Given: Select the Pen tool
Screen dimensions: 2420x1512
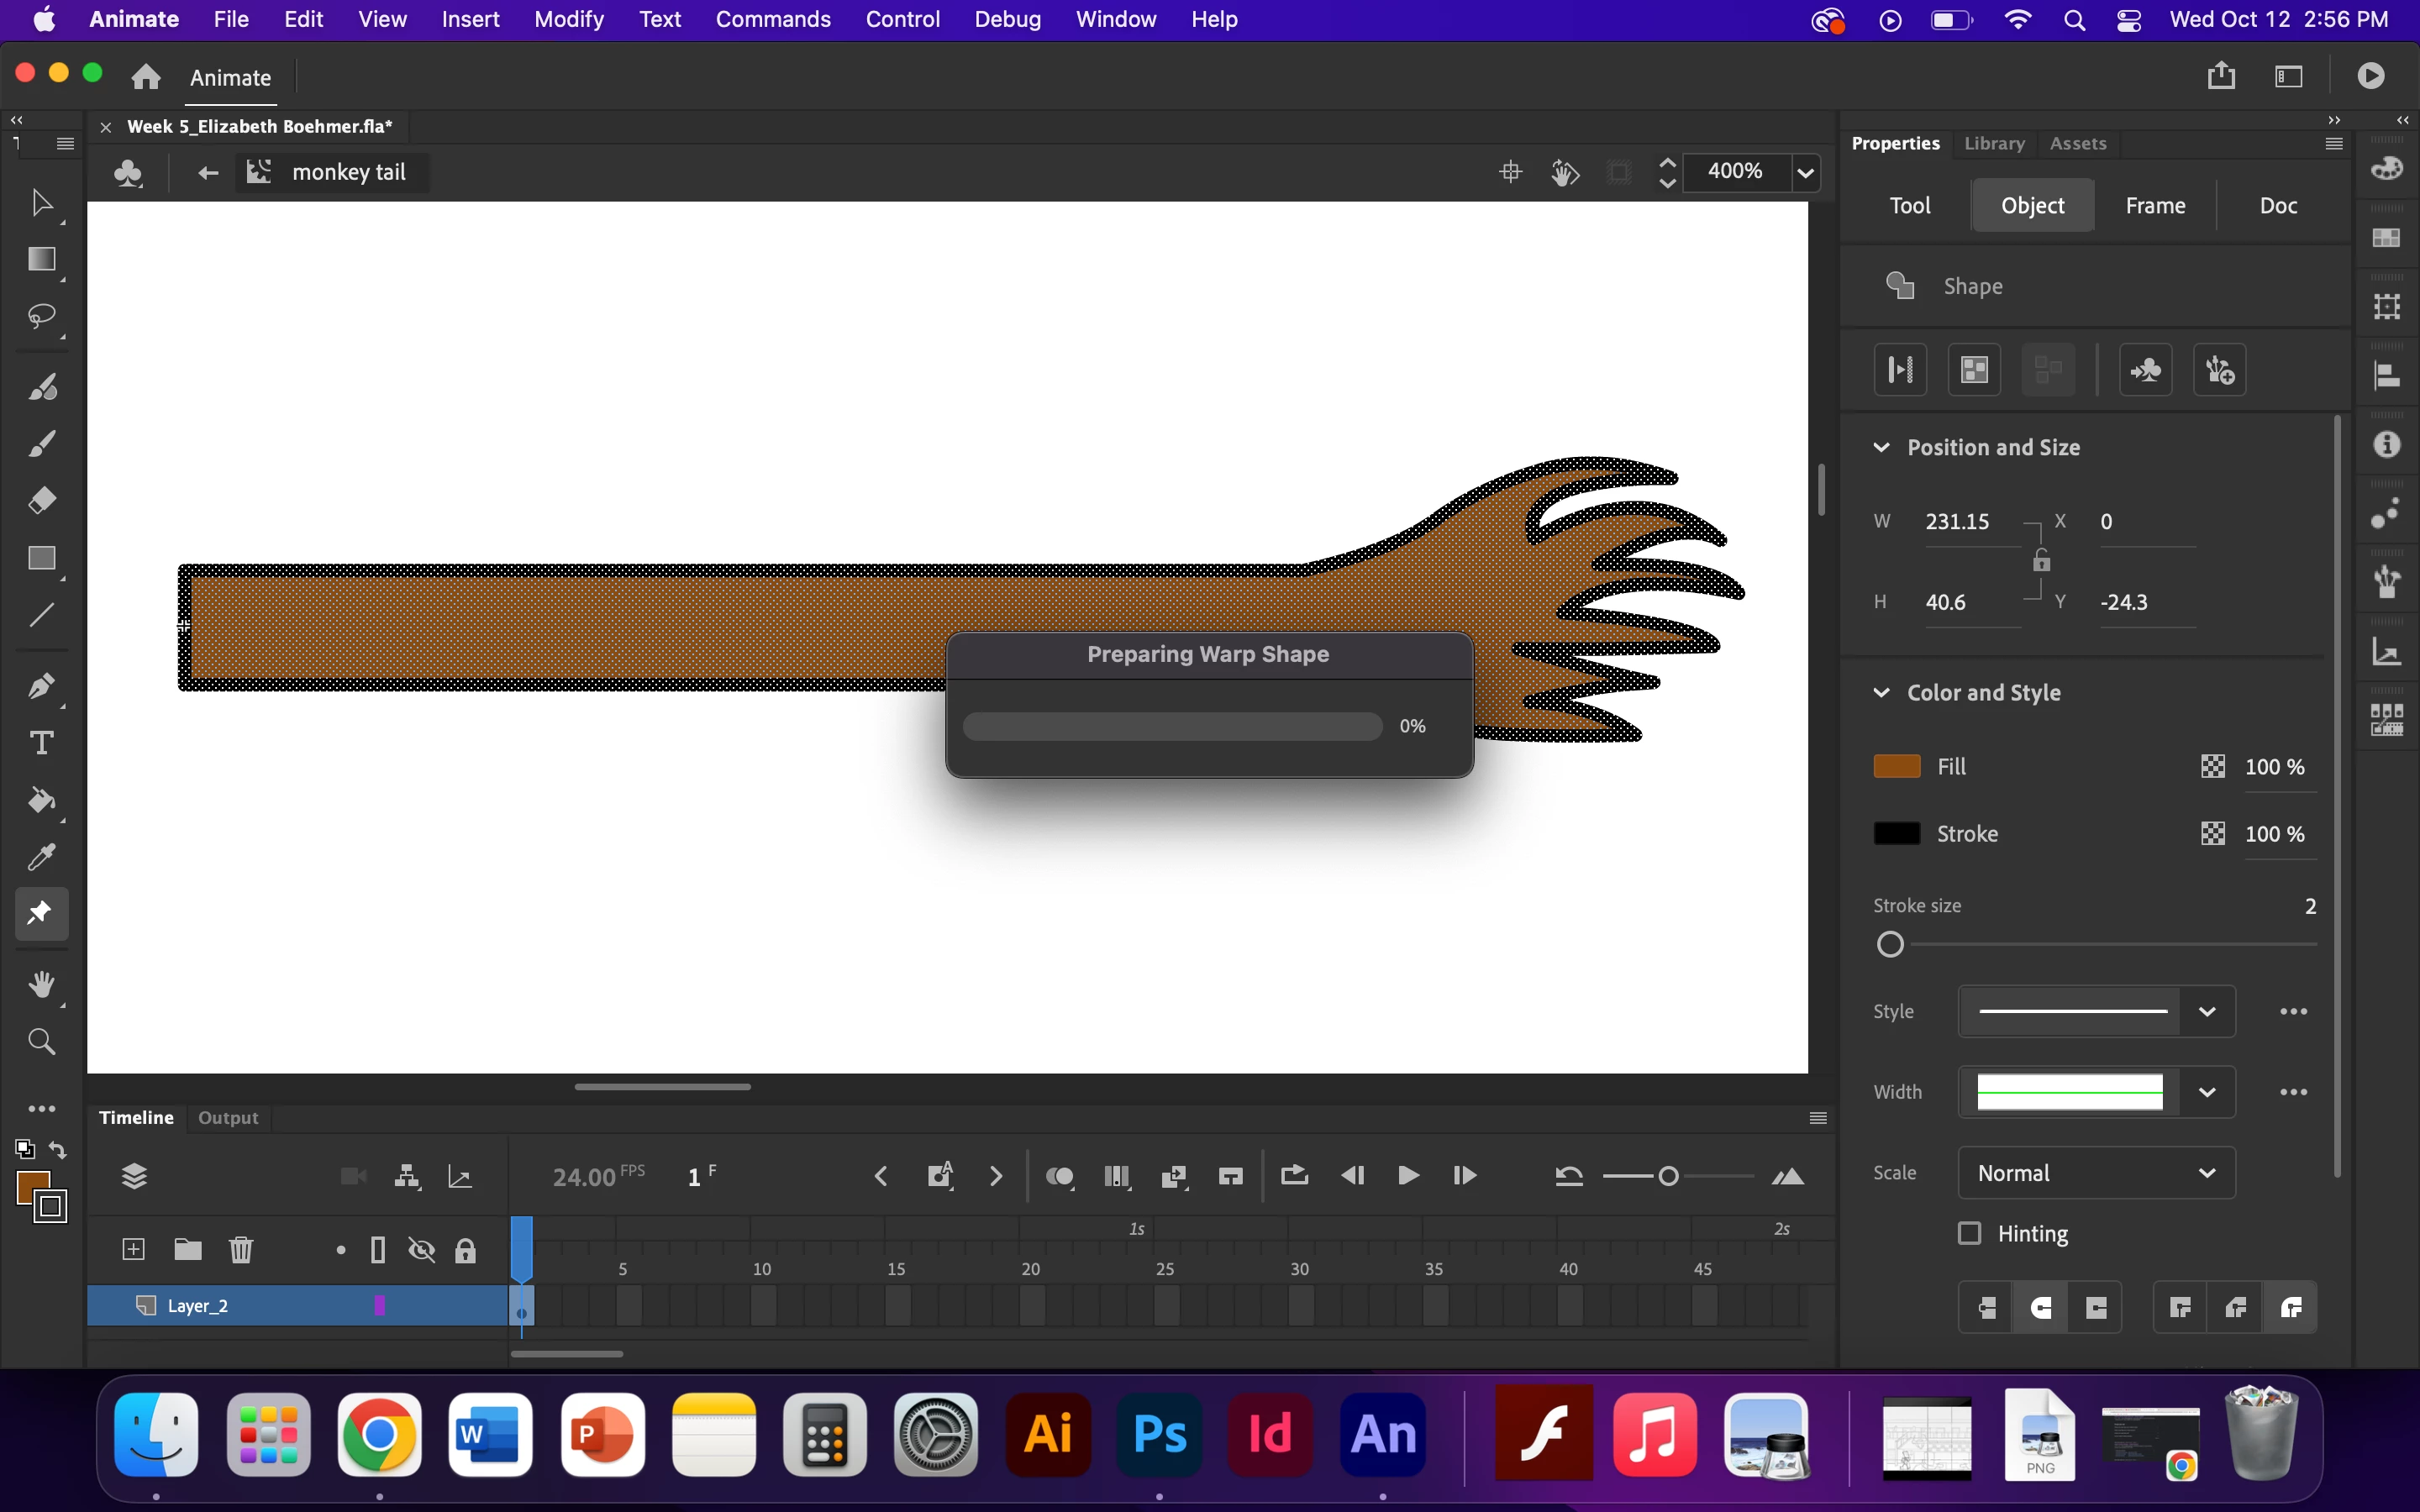Looking at the screenshot, I should [41, 686].
